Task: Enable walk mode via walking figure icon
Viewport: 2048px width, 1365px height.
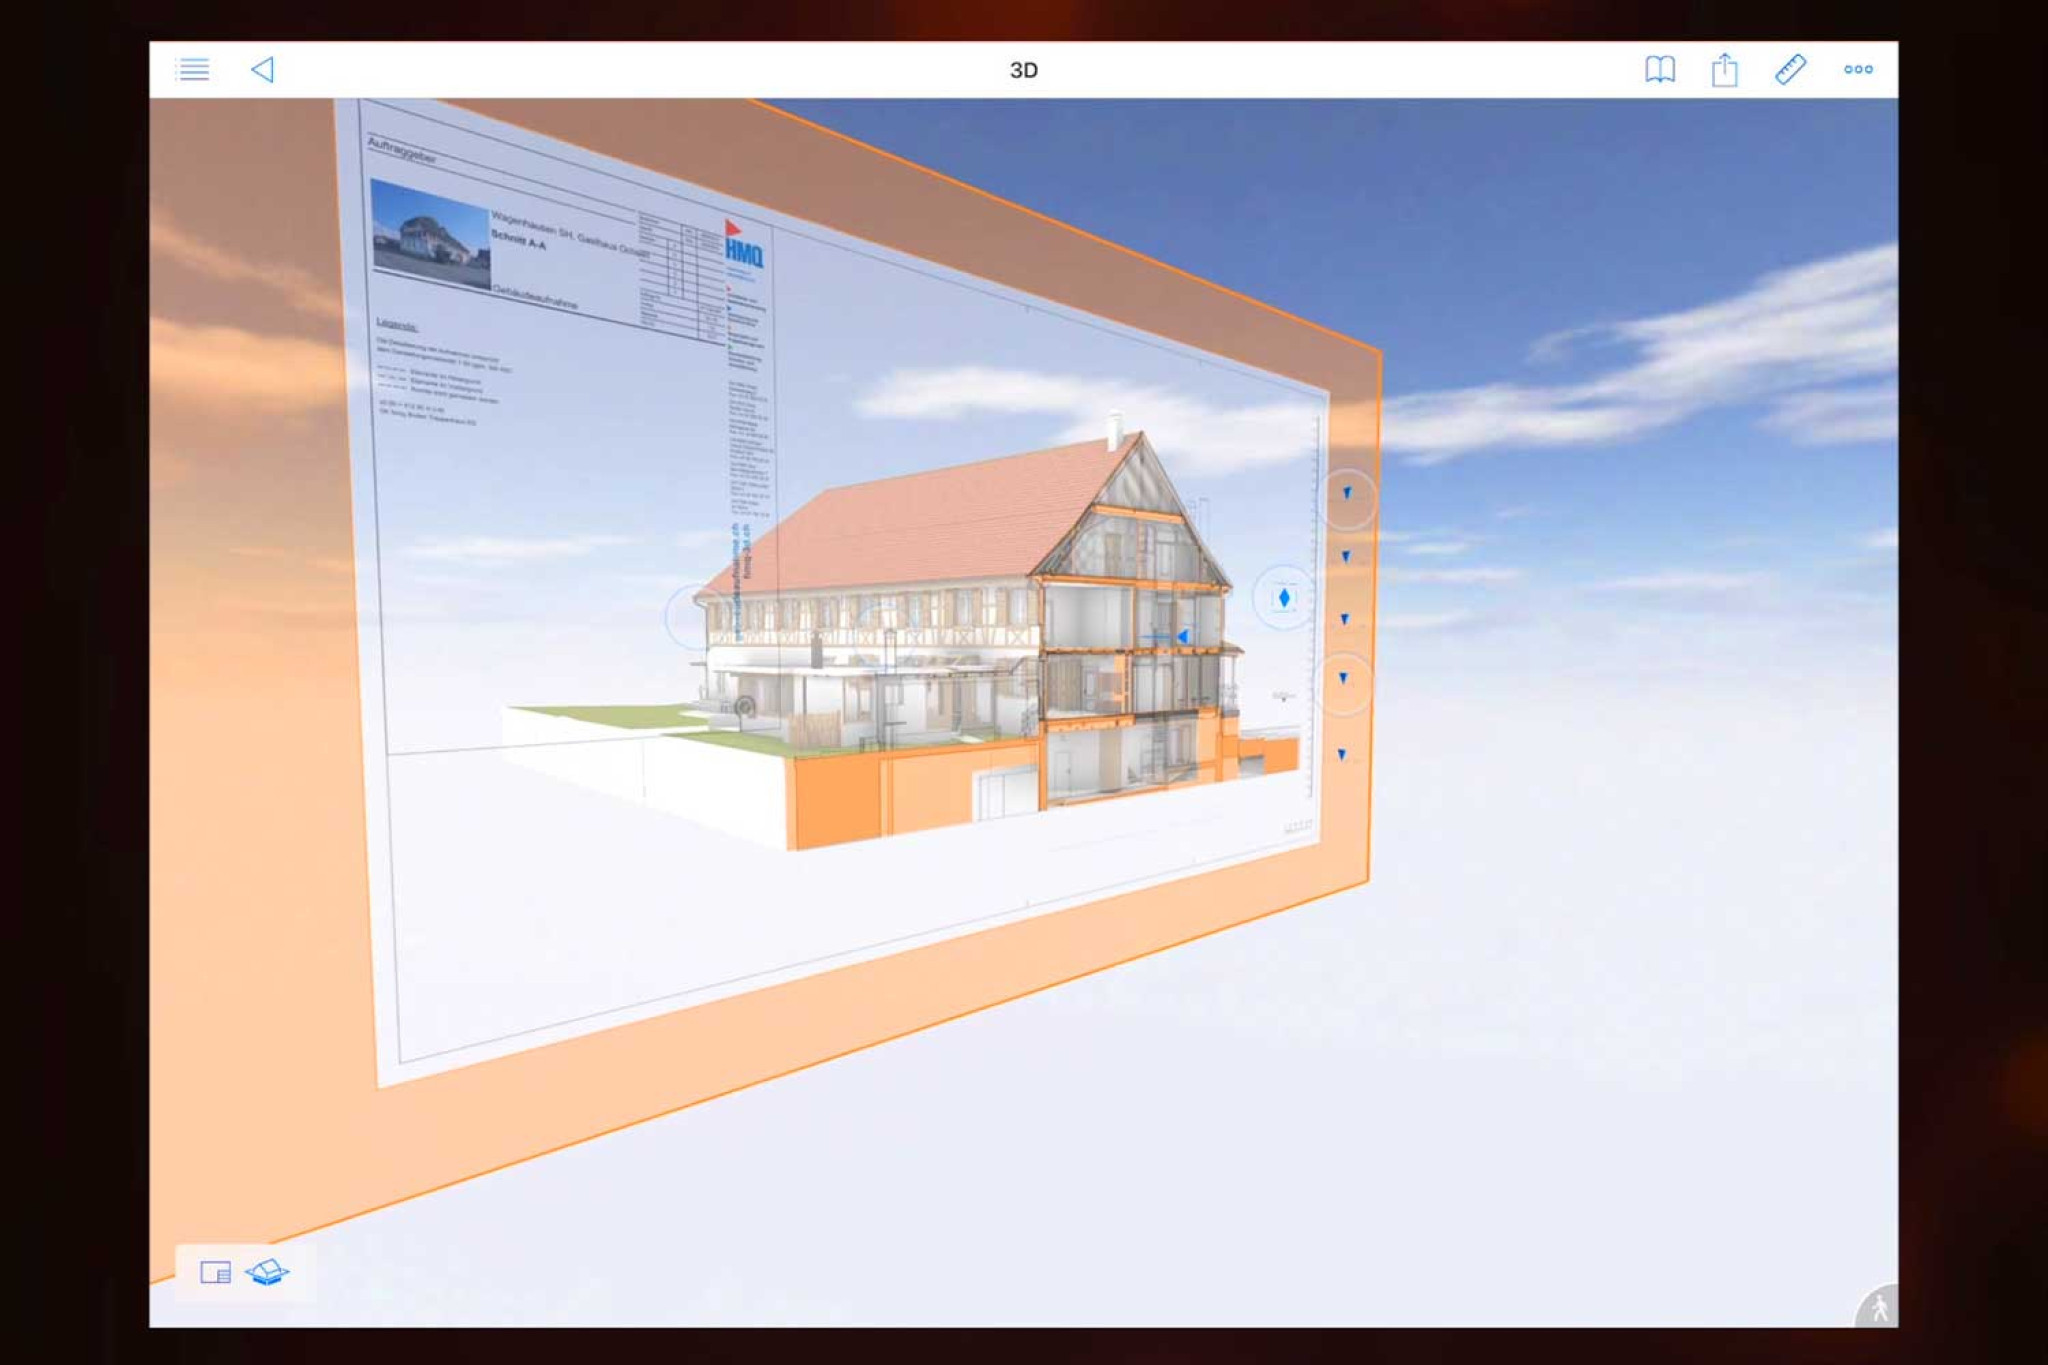Action: pos(1879,1308)
